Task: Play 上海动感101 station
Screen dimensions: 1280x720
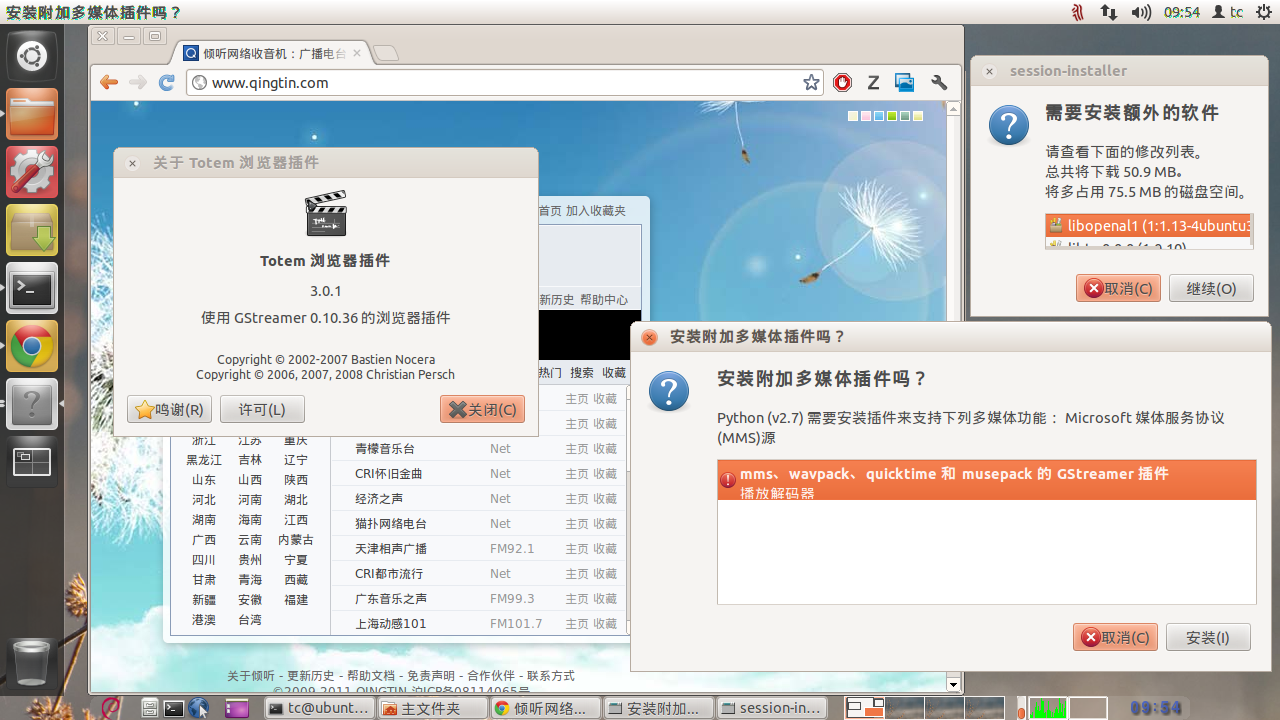Action: click(391, 624)
